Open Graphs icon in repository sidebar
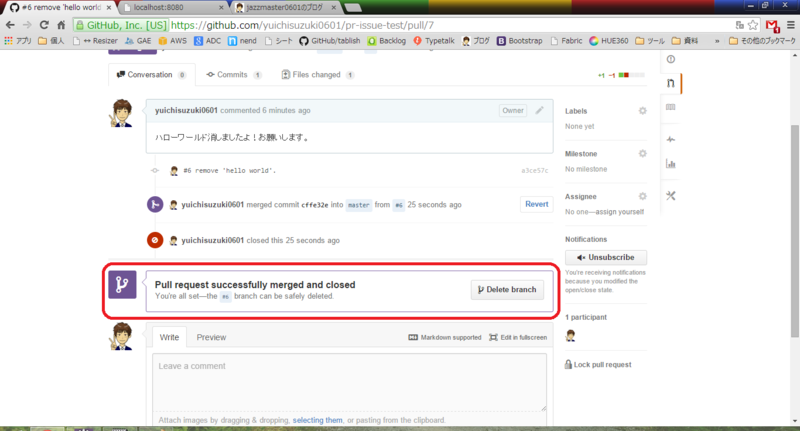Image resolution: width=800 pixels, height=431 pixels. [671, 164]
